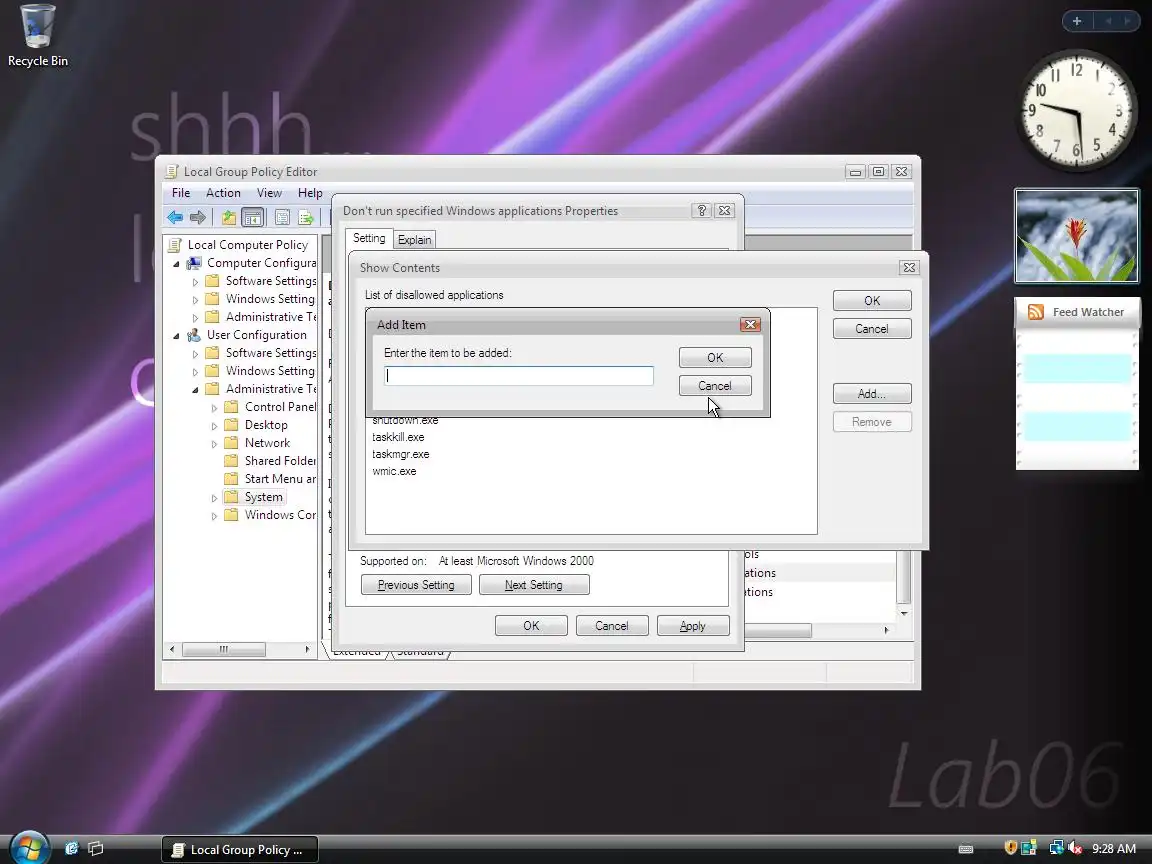
Task: Click the Local Group Policy taskbar button
Action: [x=240, y=849]
